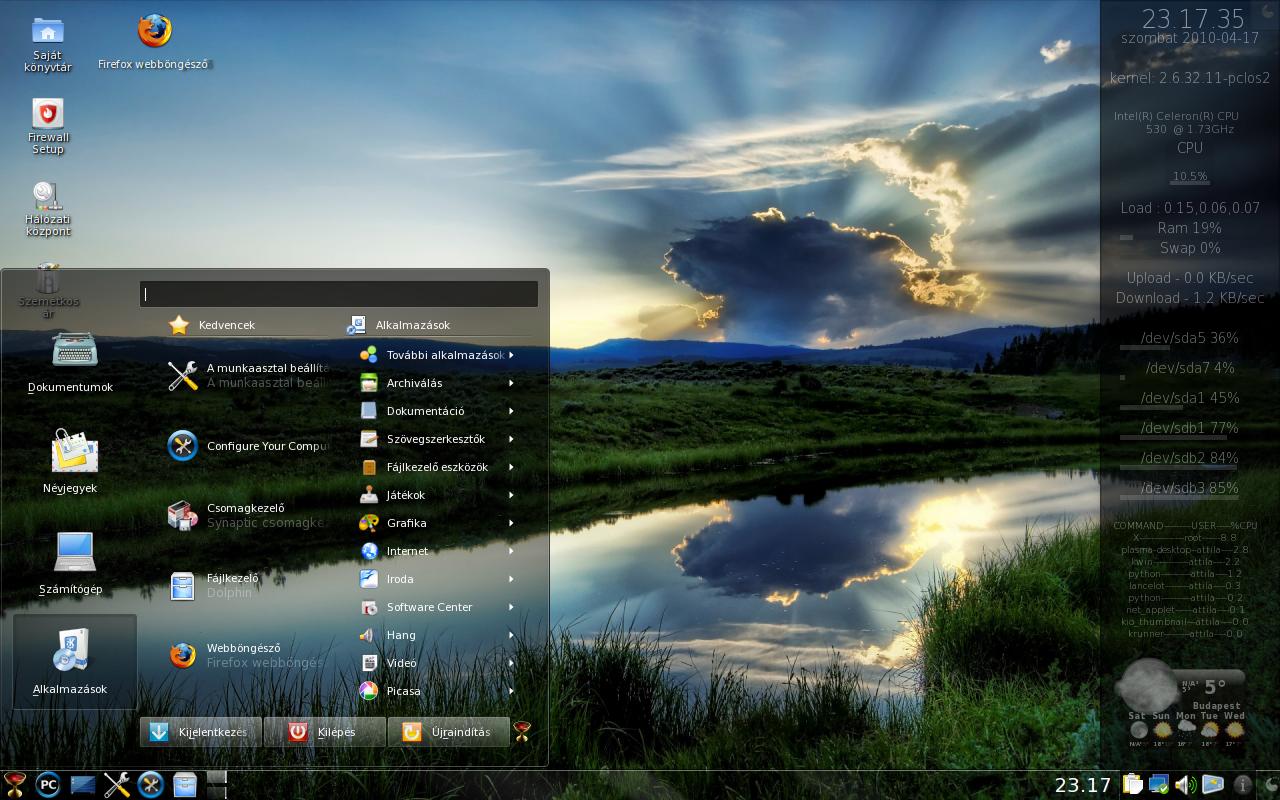This screenshot has height=800, width=1280.
Task: Open the file manager taskbar icon
Action: pyautogui.click(x=185, y=785)
